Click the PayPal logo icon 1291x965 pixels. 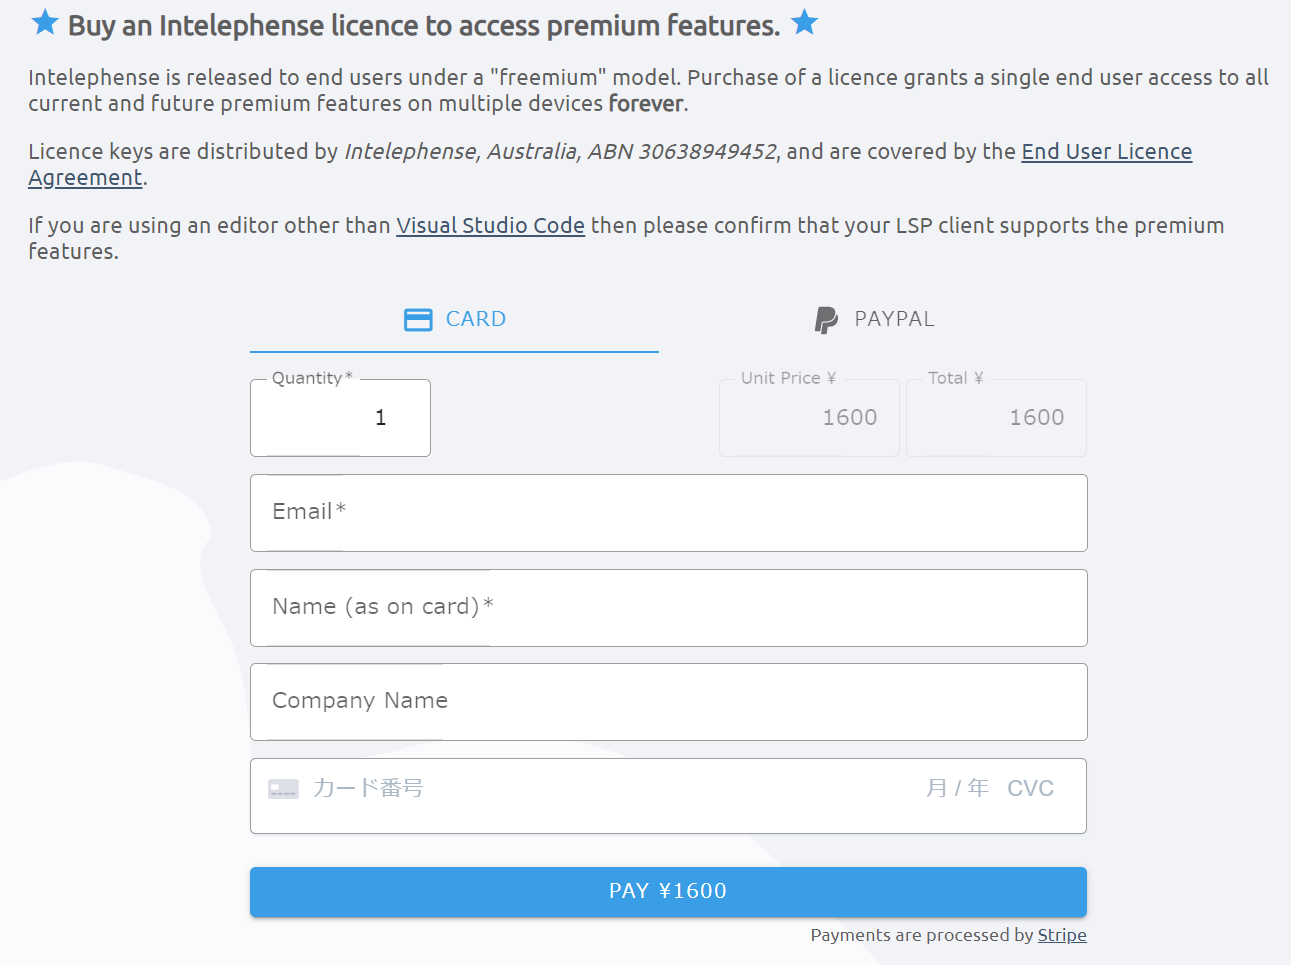[826, 320]
